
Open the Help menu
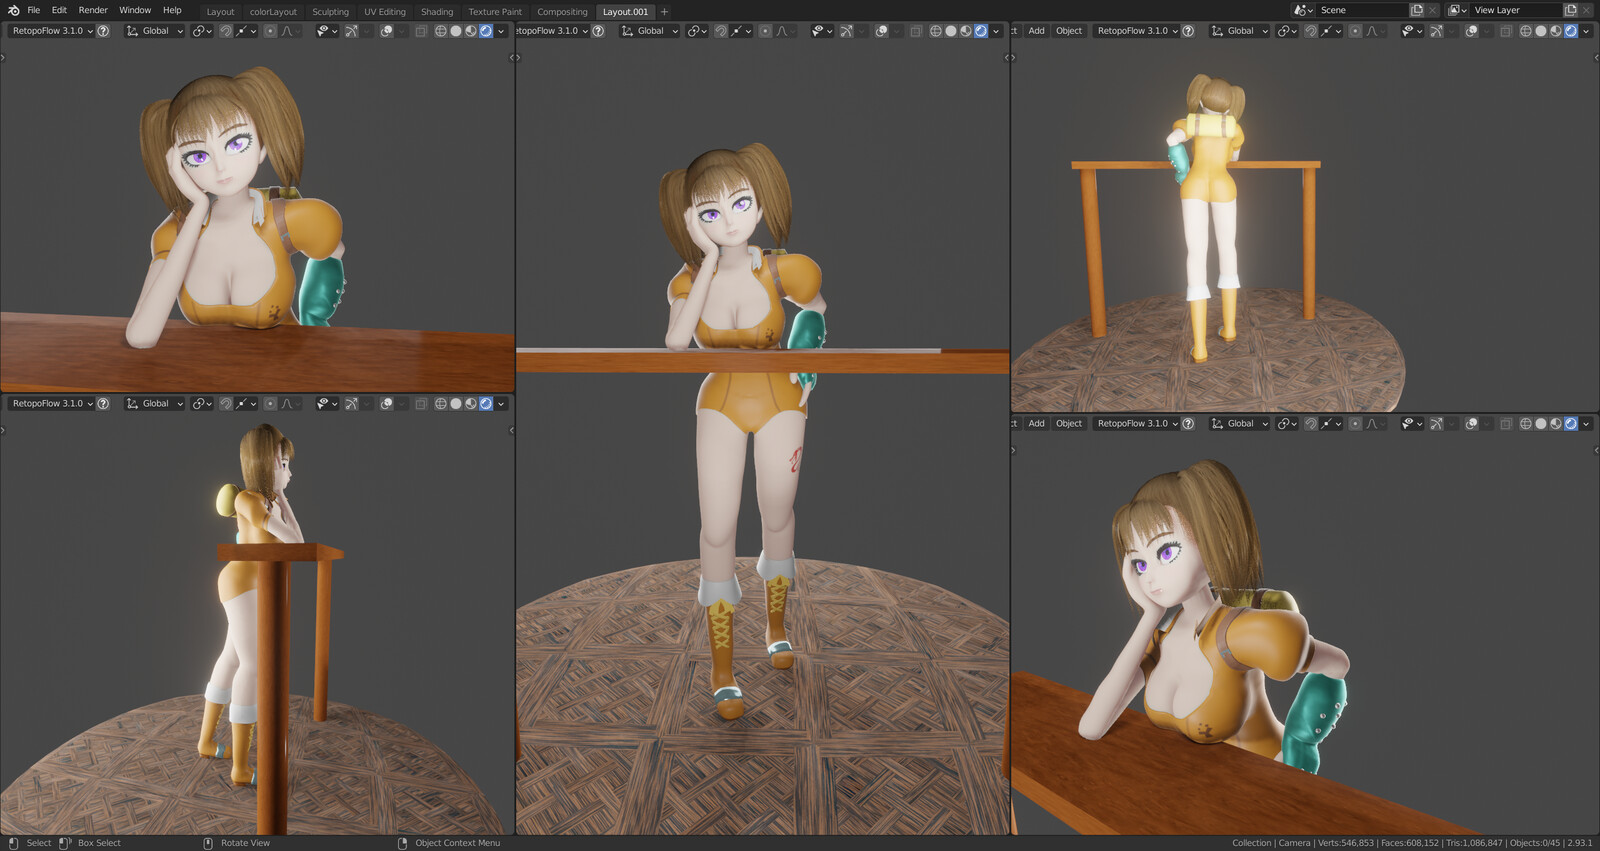pos(172,10)
